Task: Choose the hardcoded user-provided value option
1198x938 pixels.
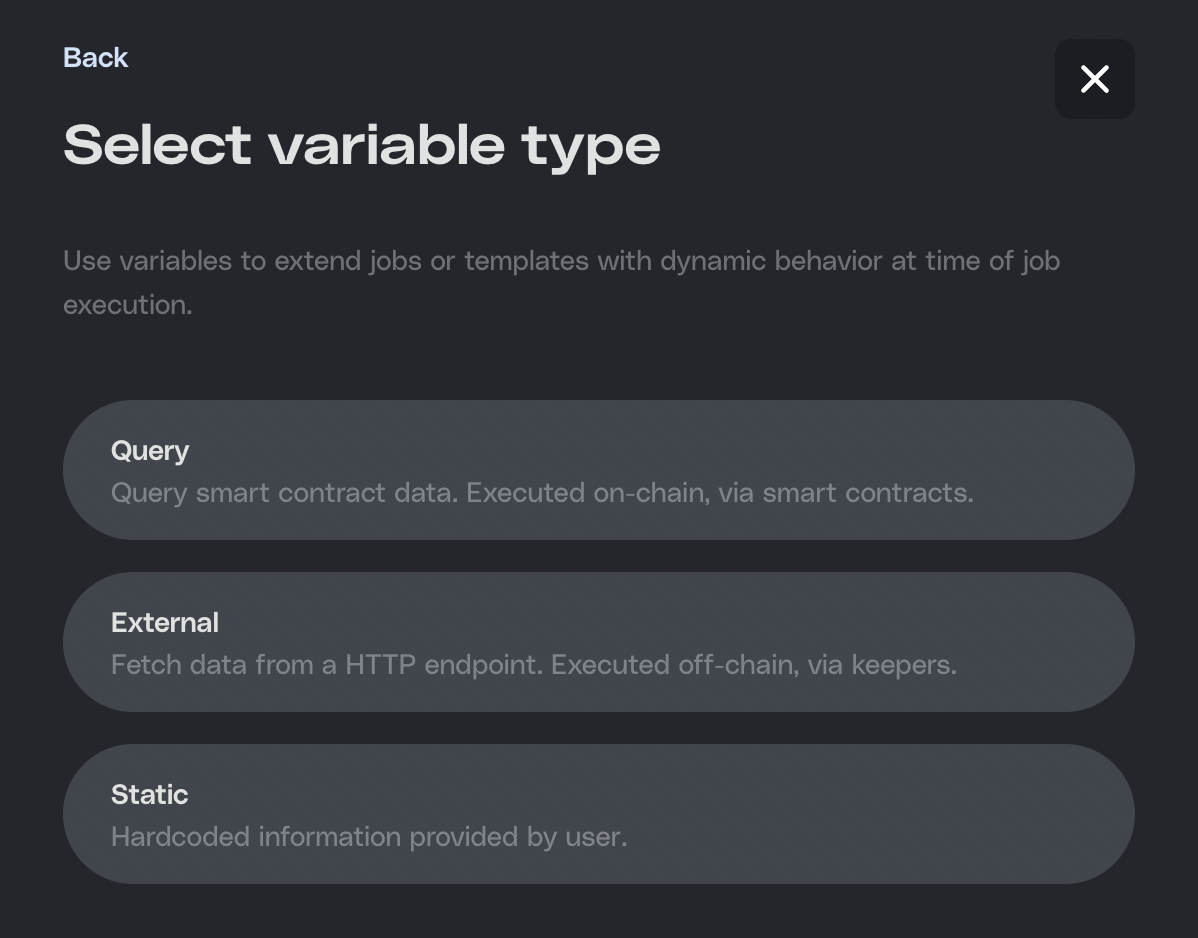Action: tap(598, 814)
